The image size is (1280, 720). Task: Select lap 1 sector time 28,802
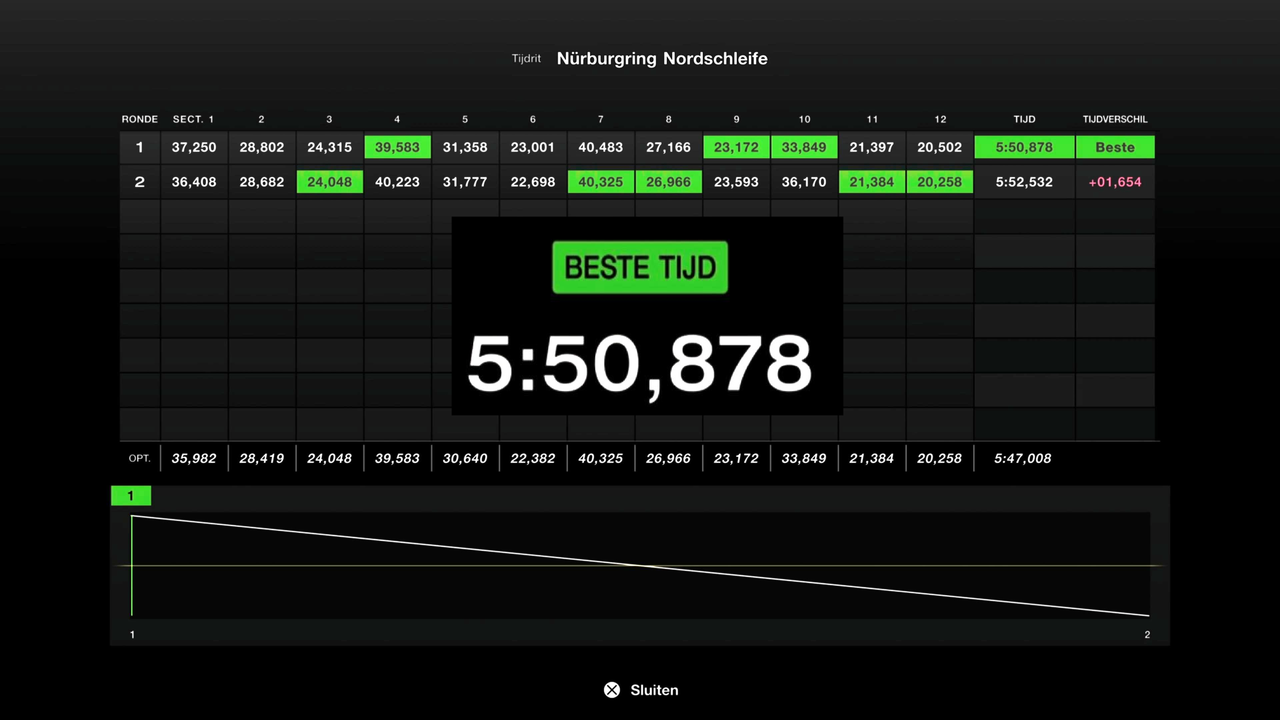coord(262,147)
